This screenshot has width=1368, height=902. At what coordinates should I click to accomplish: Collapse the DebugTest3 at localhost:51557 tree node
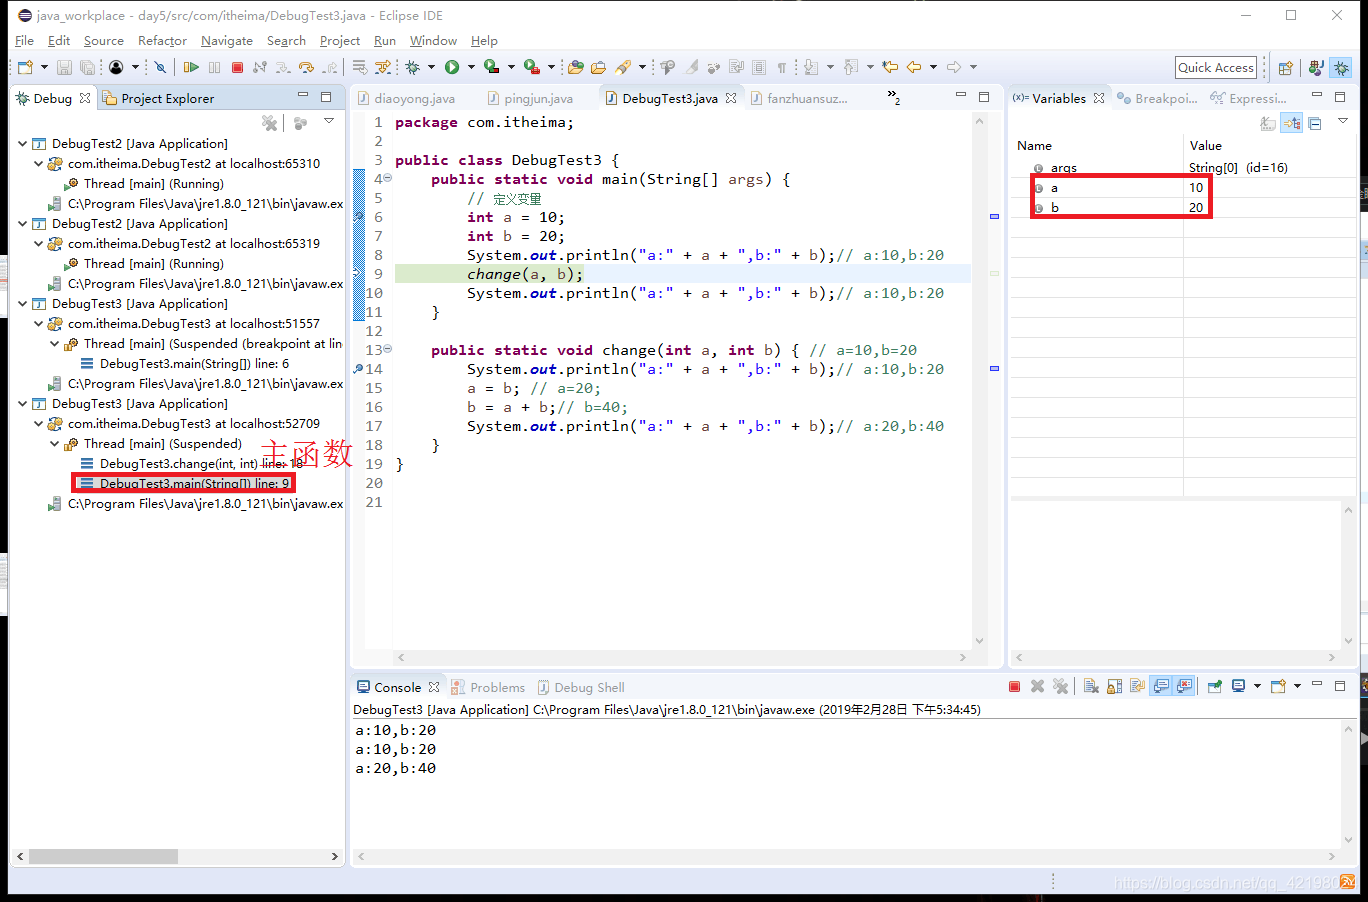click(36, 323)
